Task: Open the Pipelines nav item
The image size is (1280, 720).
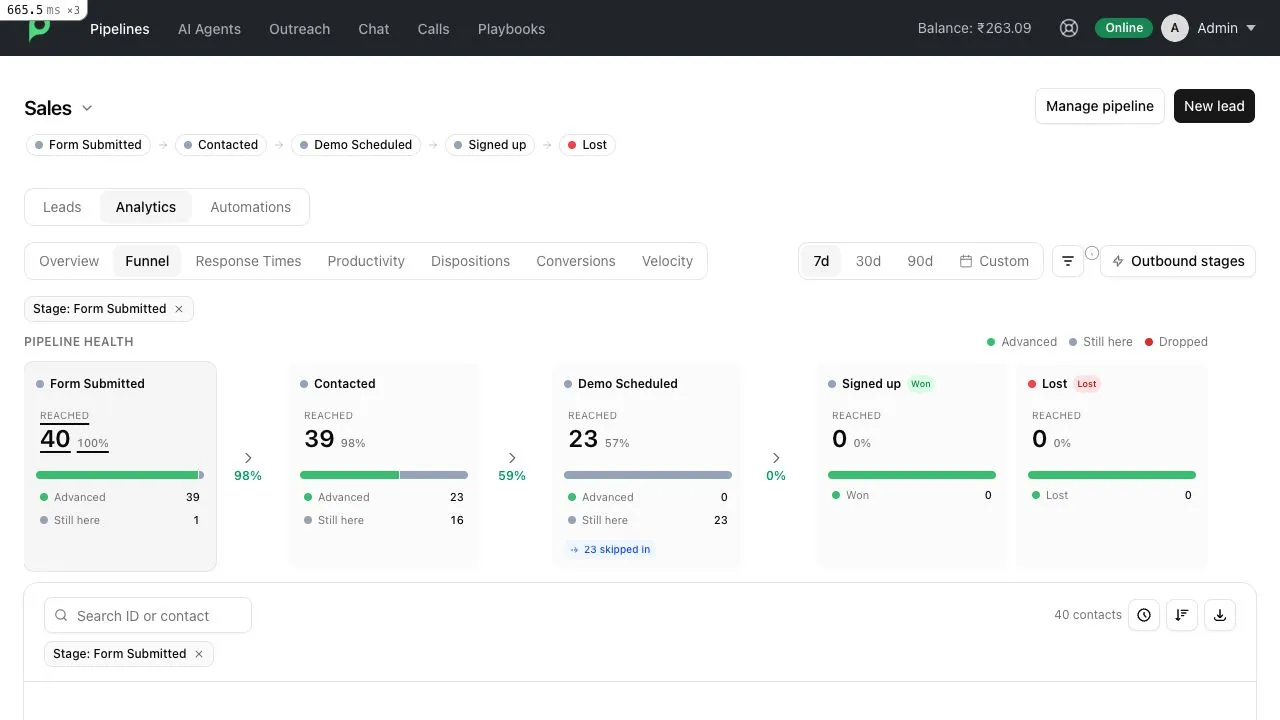Action: pyautogui.click(x=120, y=29)
